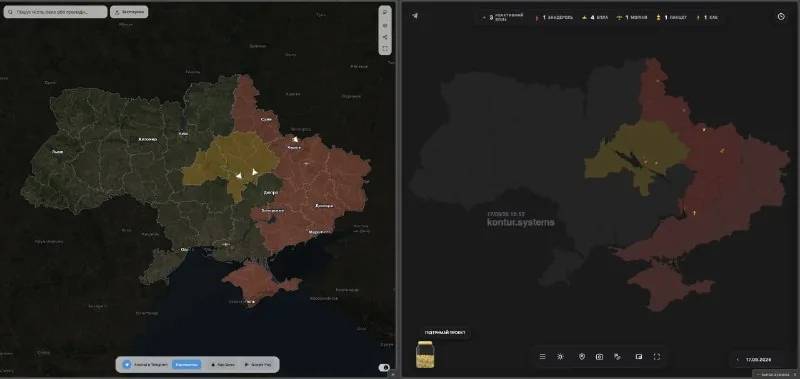
Task: Click the clock history icon at the top right
Action: click(x=781, y=16)
